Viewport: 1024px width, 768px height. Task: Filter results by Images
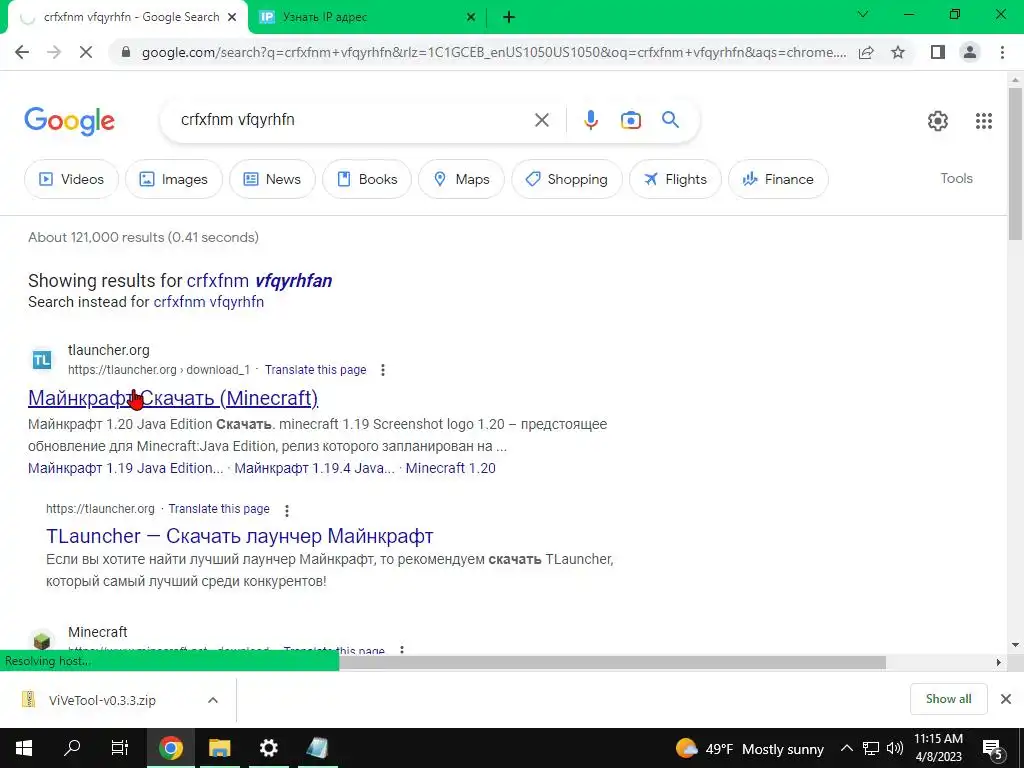pyautogui.click(x=174, y=179)
